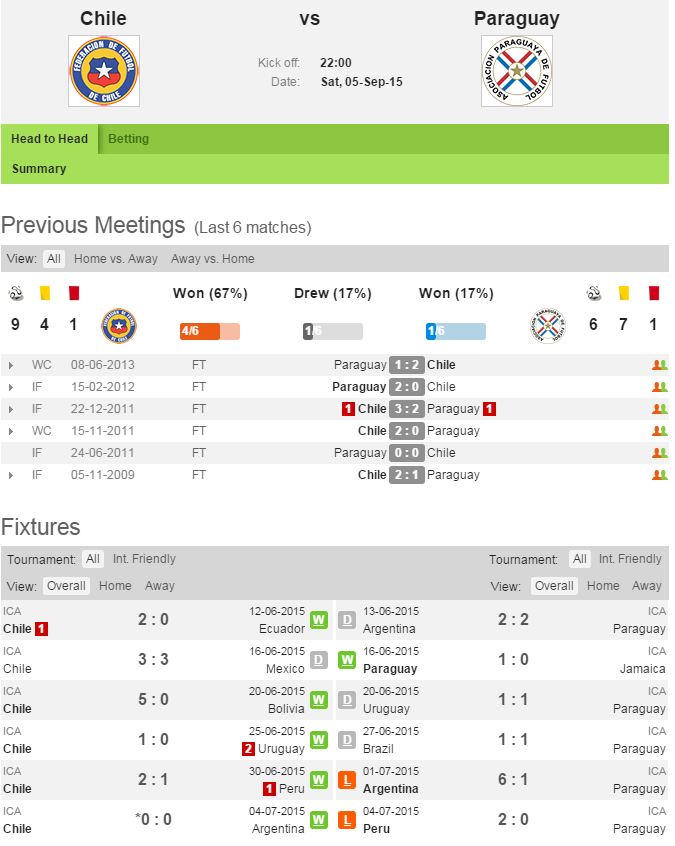Click the green W badge for Chile–Ecuador
The height and width of the screenshot is (846, 675).
[x=319, y=619]
